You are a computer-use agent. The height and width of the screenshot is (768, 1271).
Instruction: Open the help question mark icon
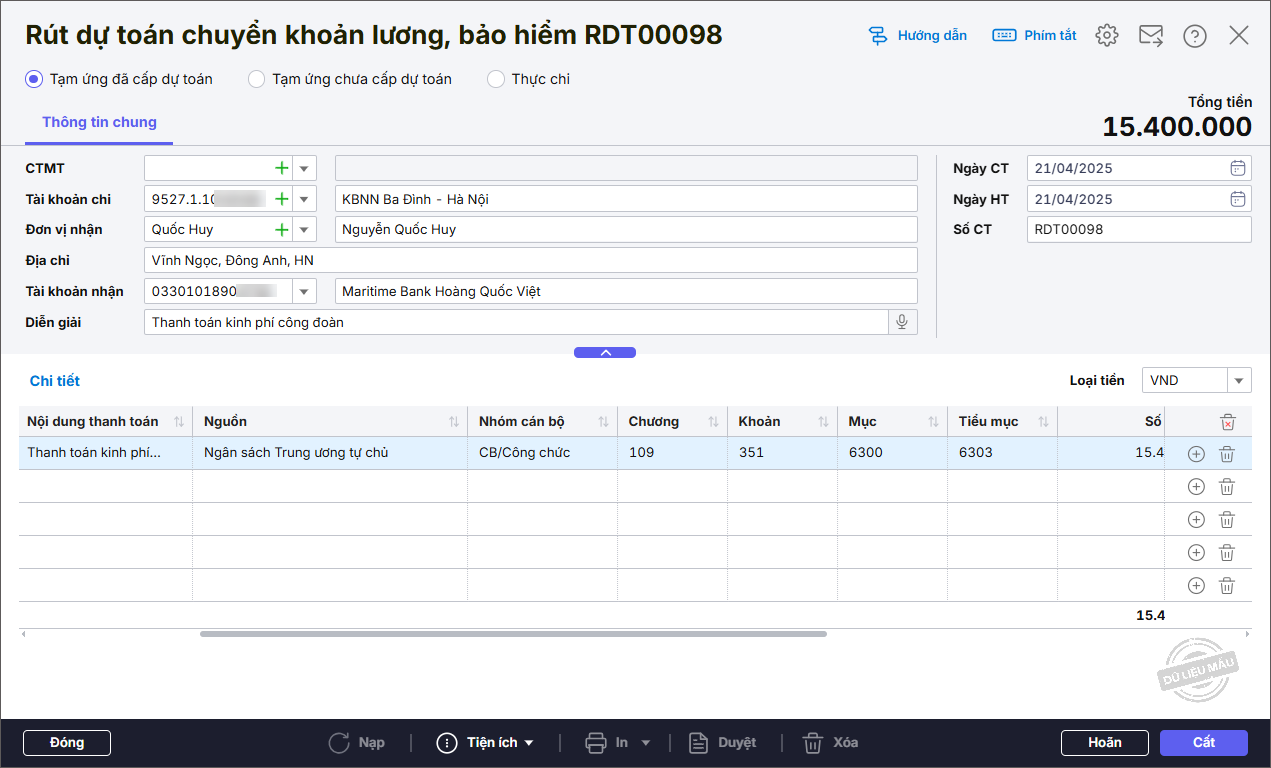(1194, 36)
